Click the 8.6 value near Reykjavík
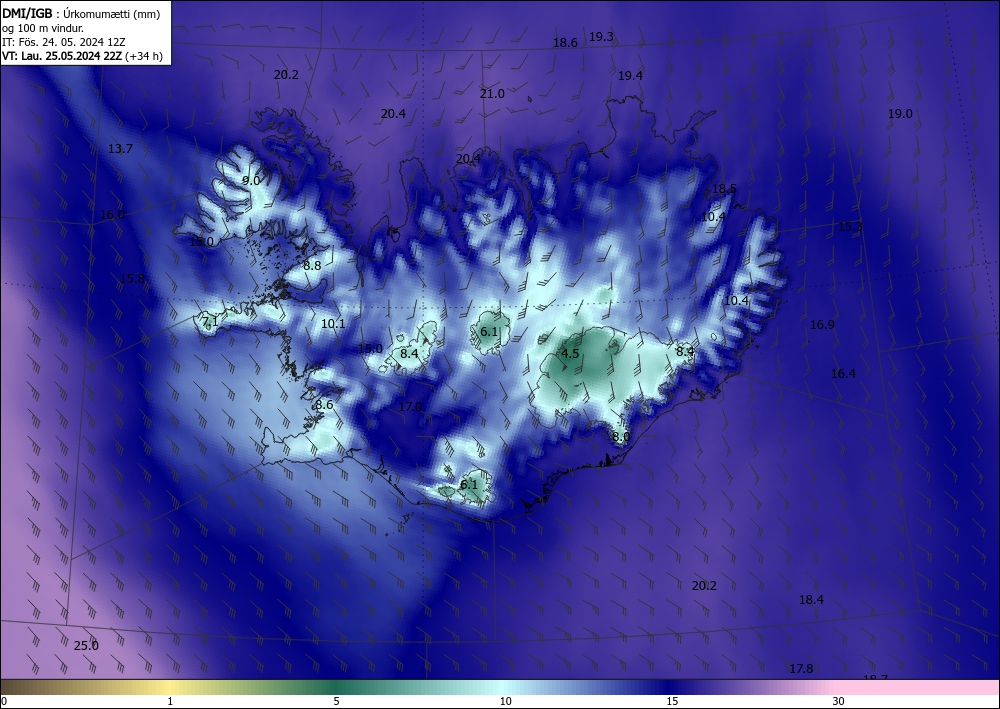Screen dimensions: 1000x709 (x=324, y=405)
